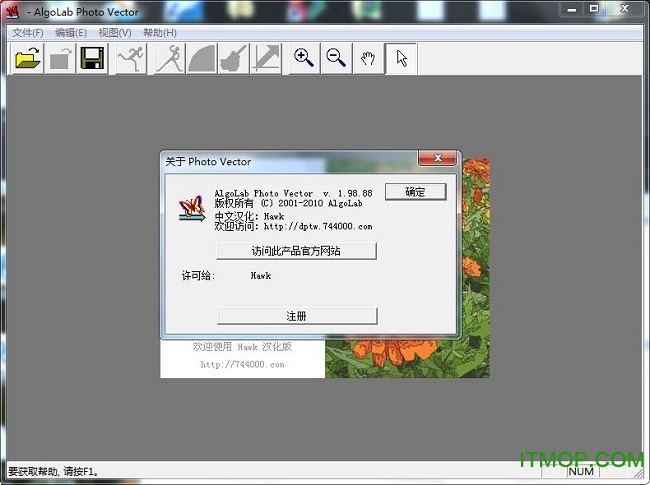Close the AlgoLab Photo Vector window
650x485 pixels.
[624, 9]
